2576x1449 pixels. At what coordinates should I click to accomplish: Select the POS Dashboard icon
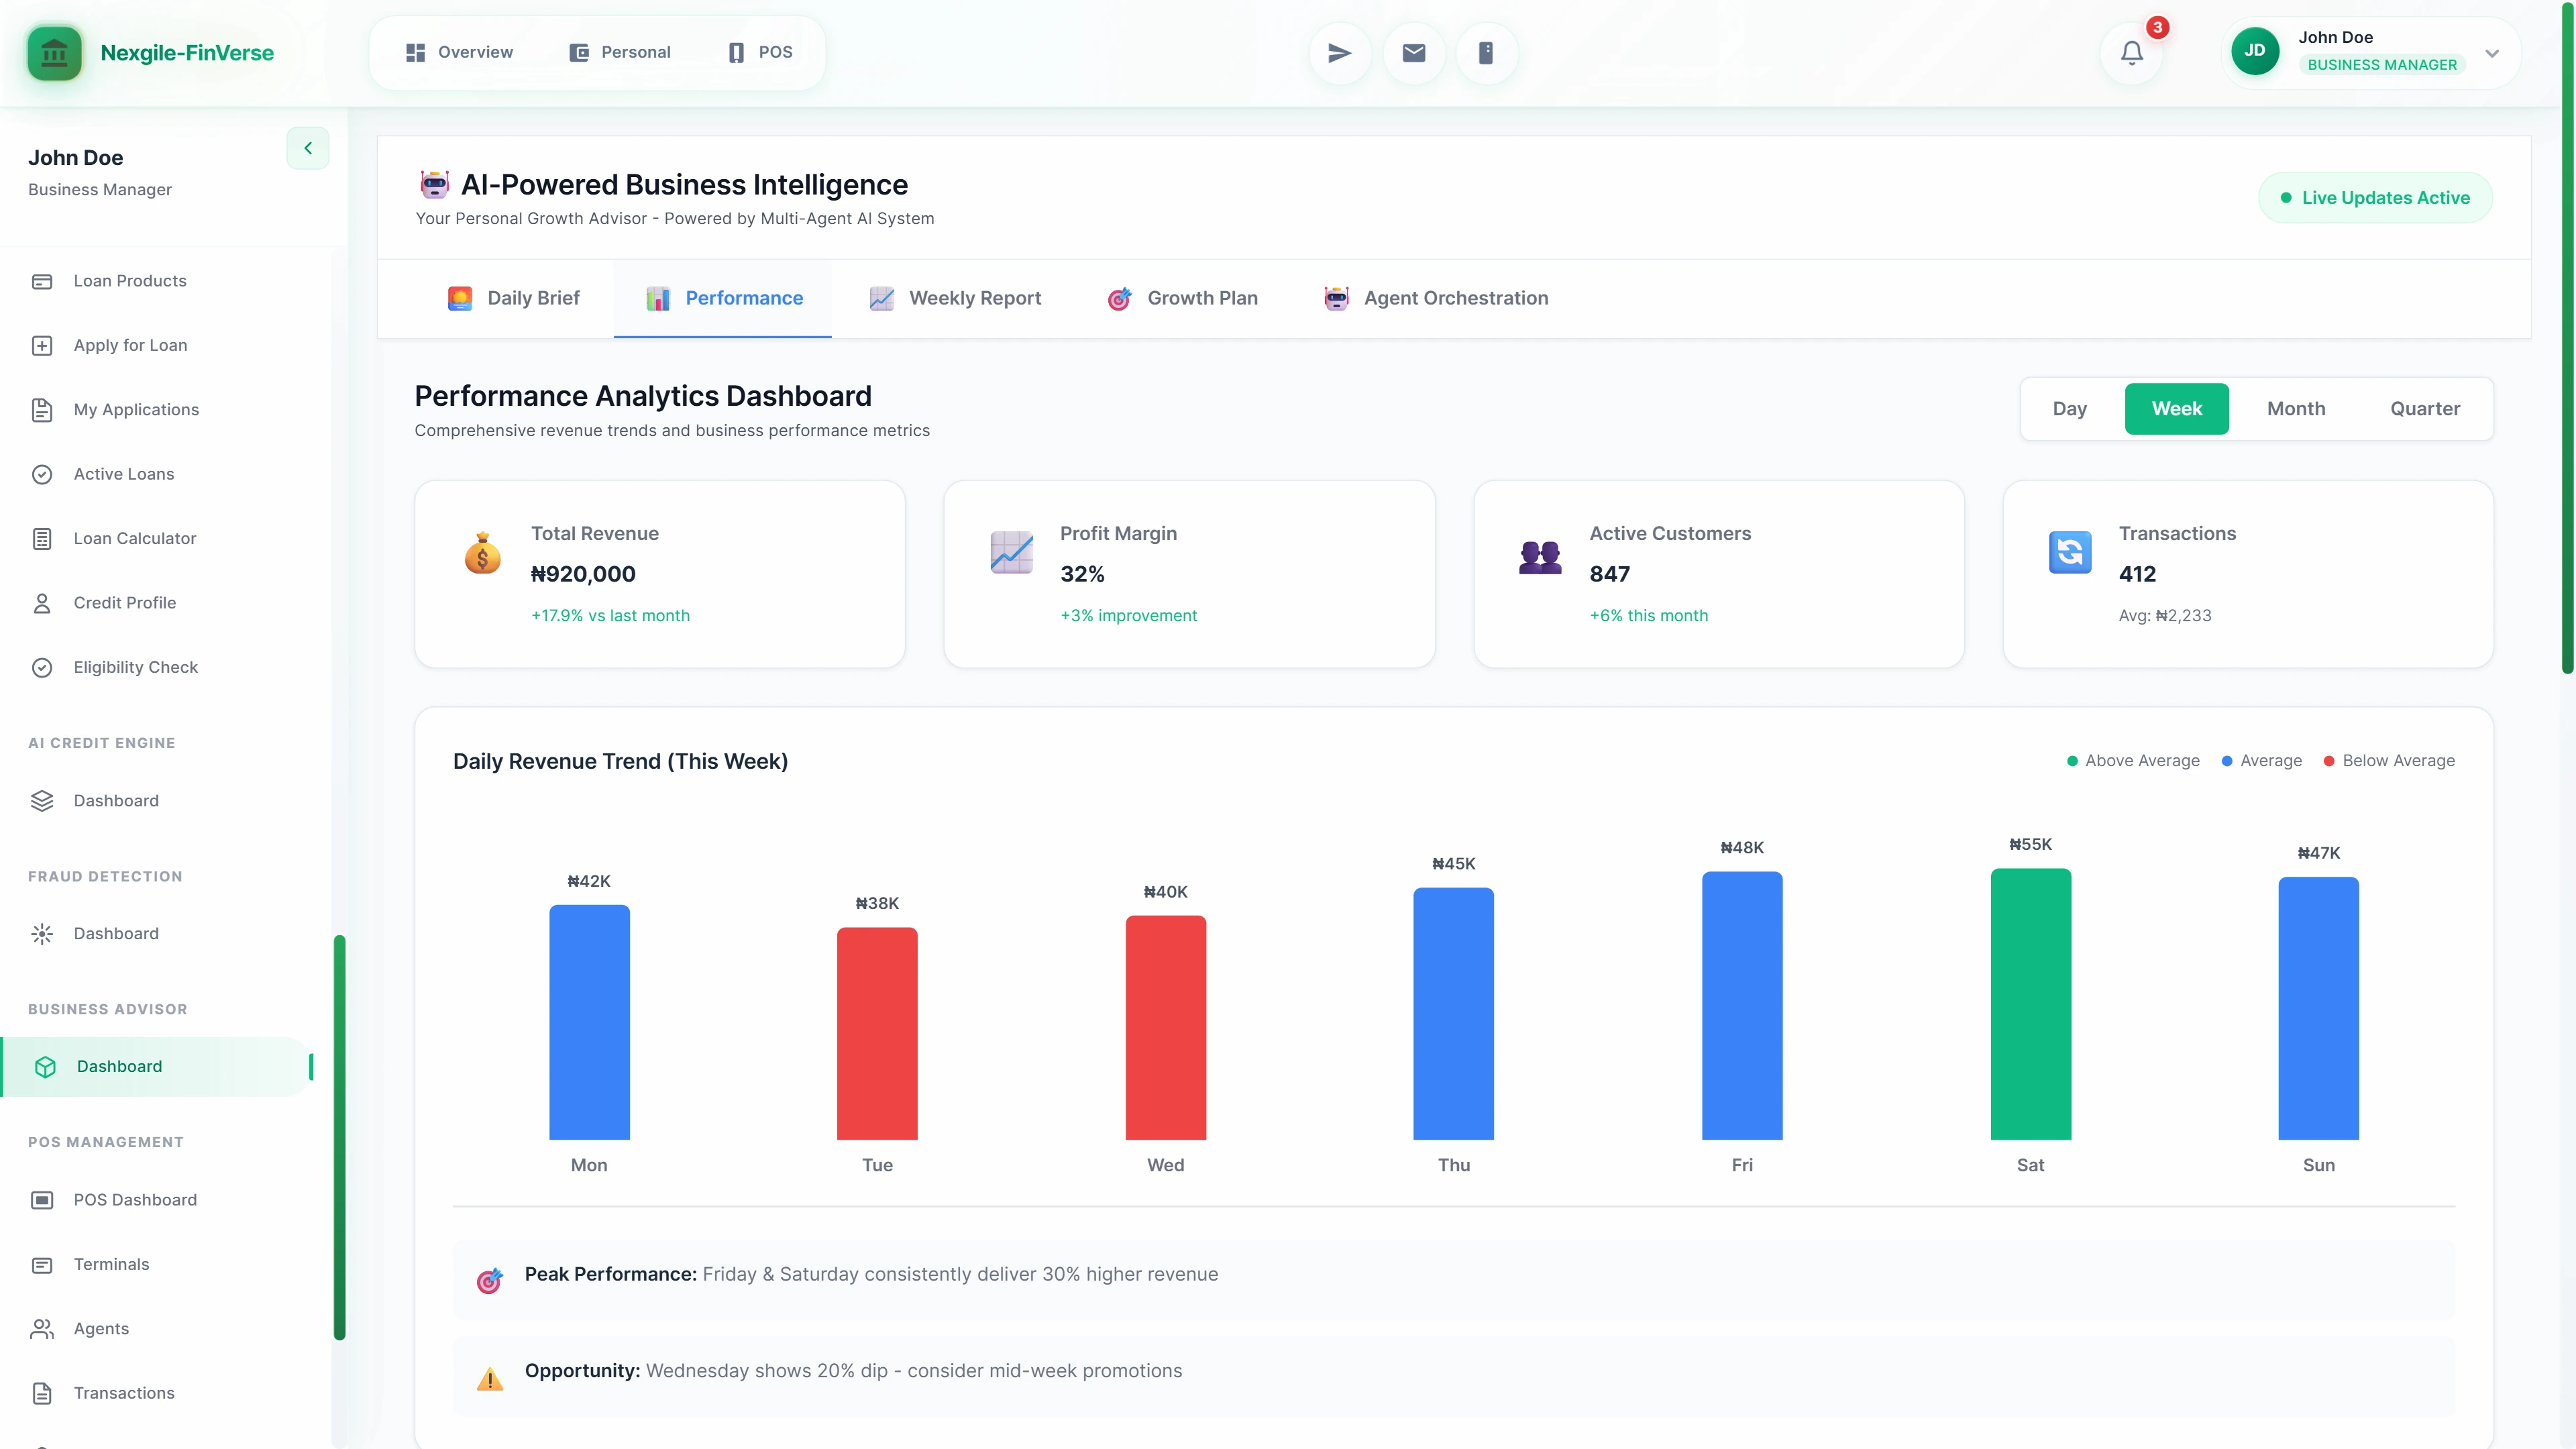point(41,1199)
